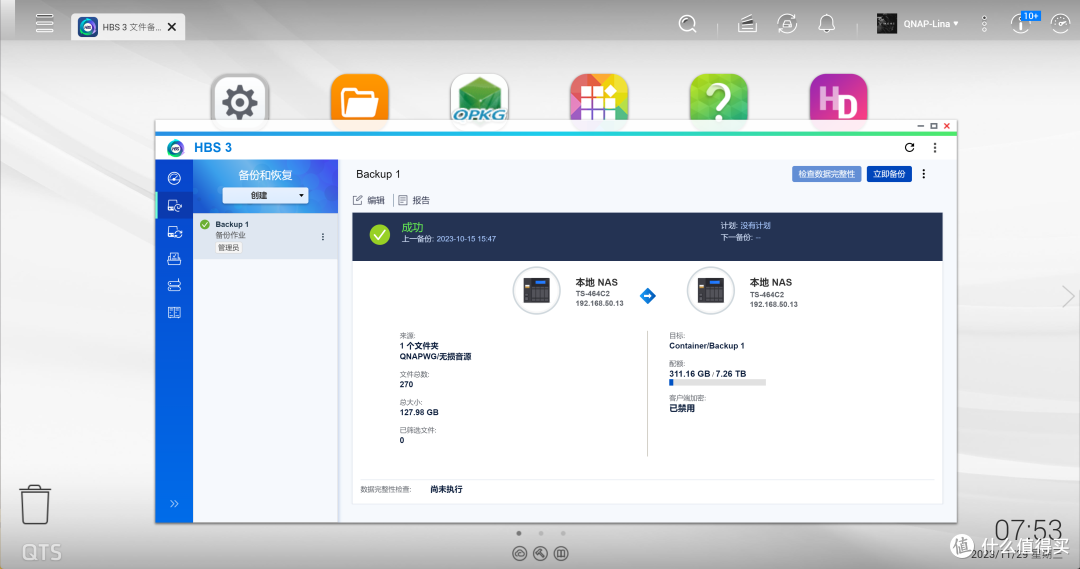This screenshot has height=569, width=1080.
Task: Open the Restore/services sidebar icon
Action: [x=174, y=259]
